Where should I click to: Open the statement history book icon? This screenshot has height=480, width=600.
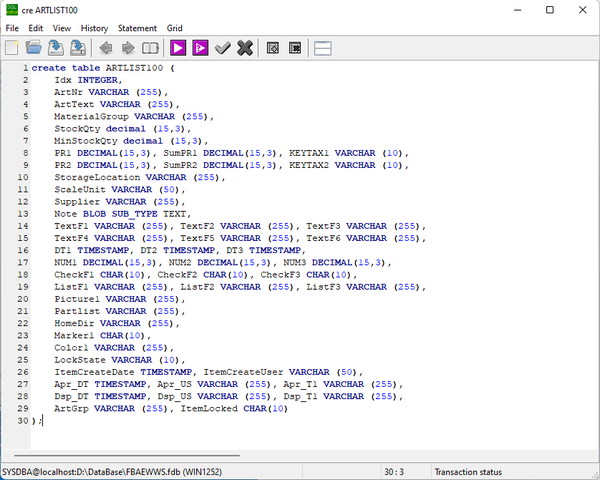(x=150, y=48)
